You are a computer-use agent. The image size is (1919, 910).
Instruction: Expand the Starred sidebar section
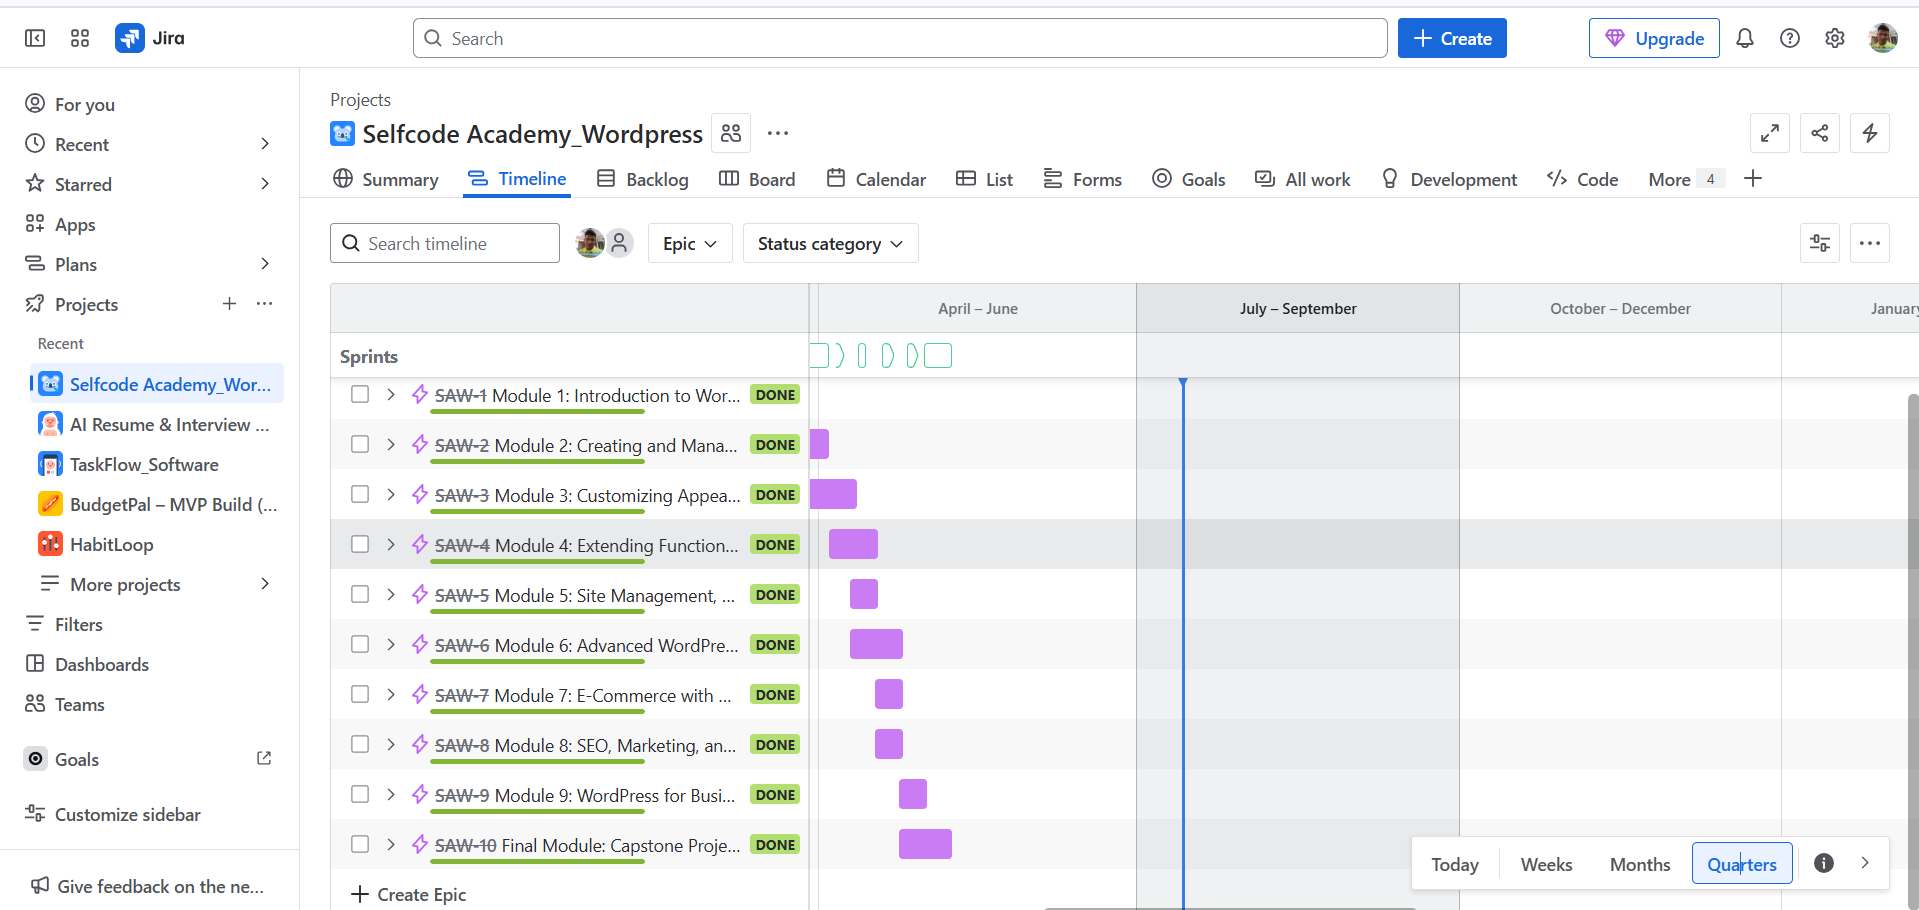point(265,184)
